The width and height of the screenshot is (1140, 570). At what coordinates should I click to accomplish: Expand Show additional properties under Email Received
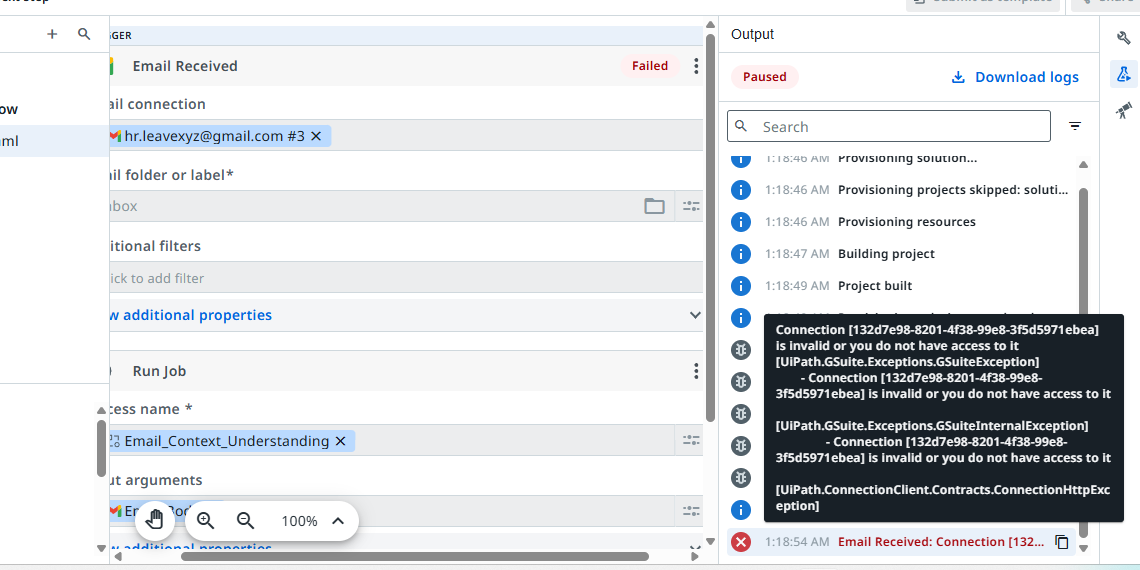[x=695, y=315]
